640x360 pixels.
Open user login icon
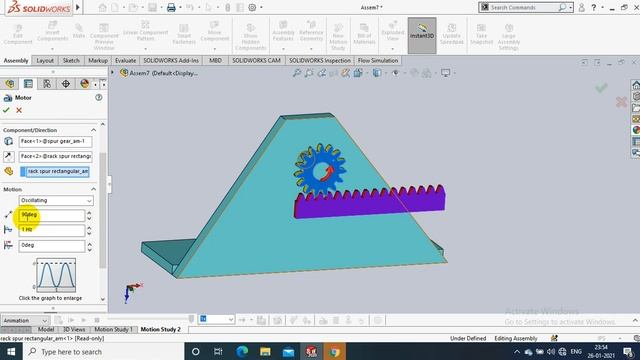coord(582,7)
